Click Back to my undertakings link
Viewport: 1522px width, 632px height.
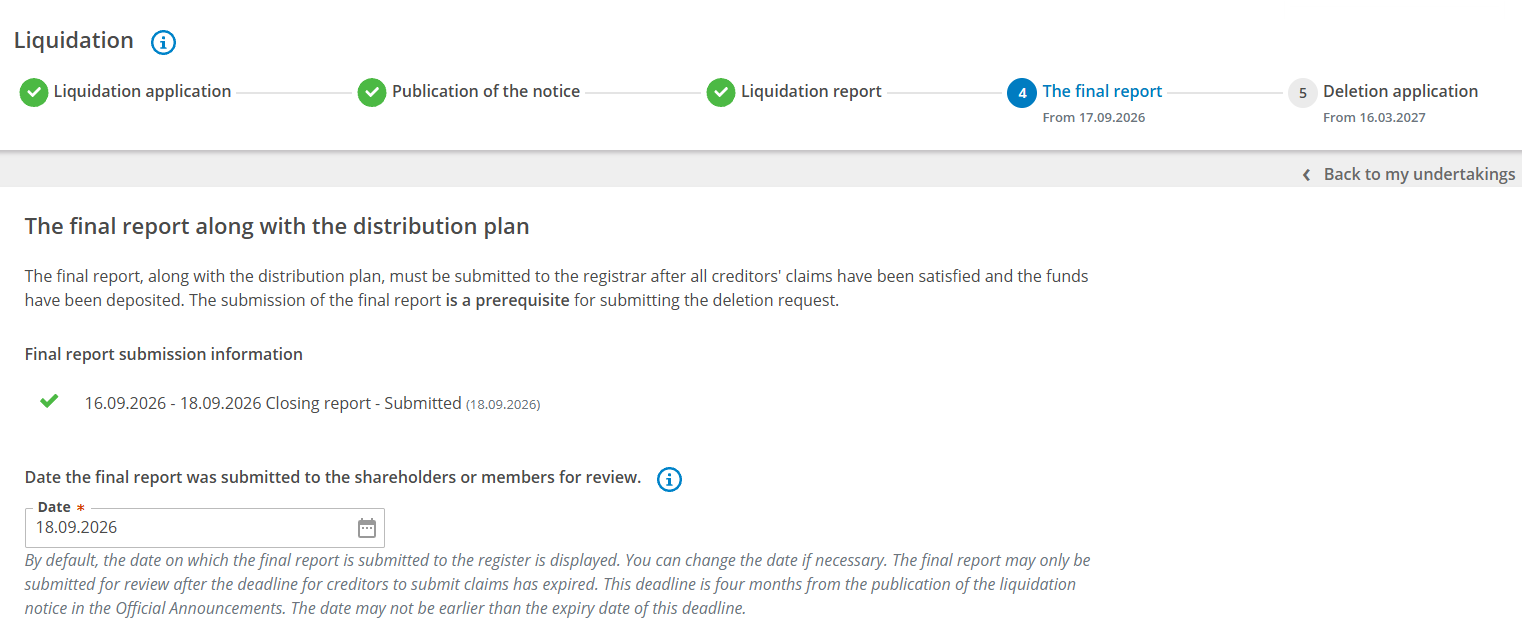1419,174
